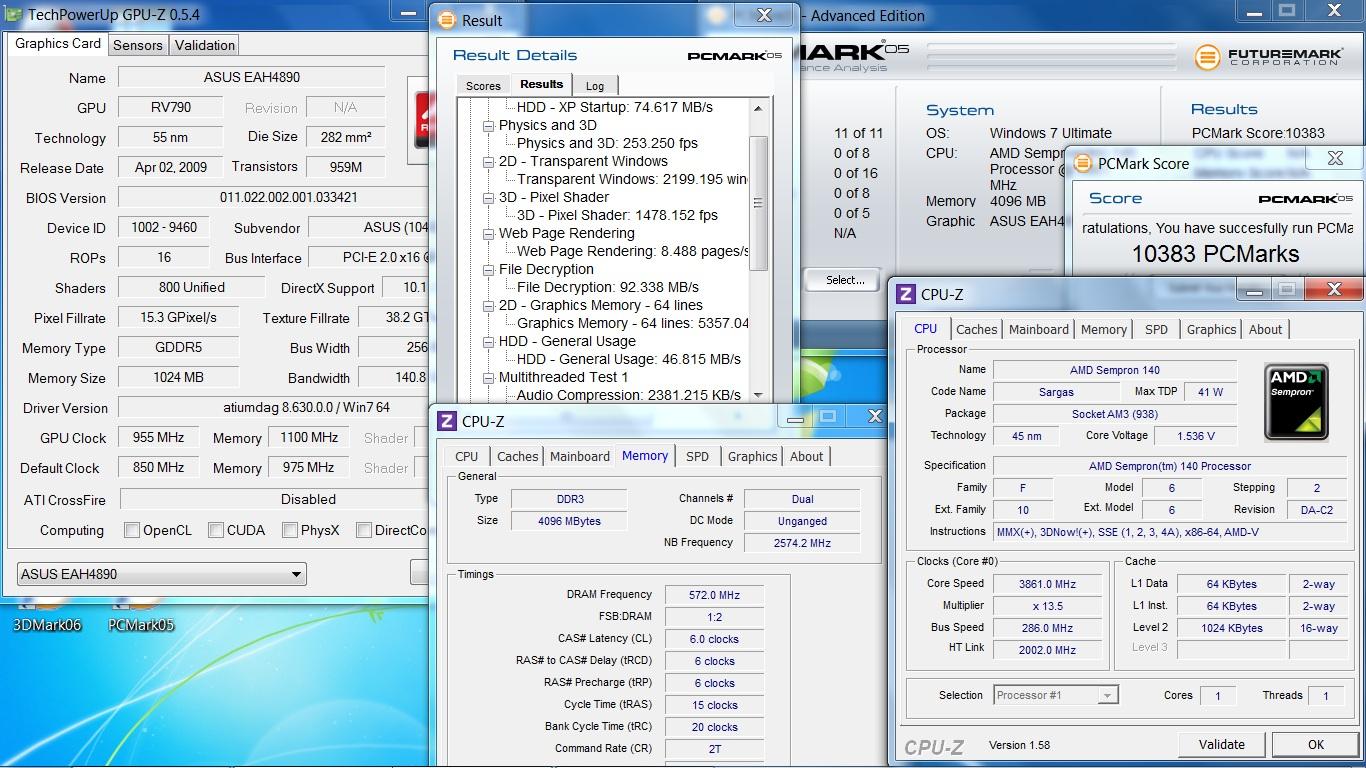This screenshot has height=768, width=1366.
Task: Collapse the 2D - Transparent Windows node
Action: pyautogui.click(x=489, y=162)
